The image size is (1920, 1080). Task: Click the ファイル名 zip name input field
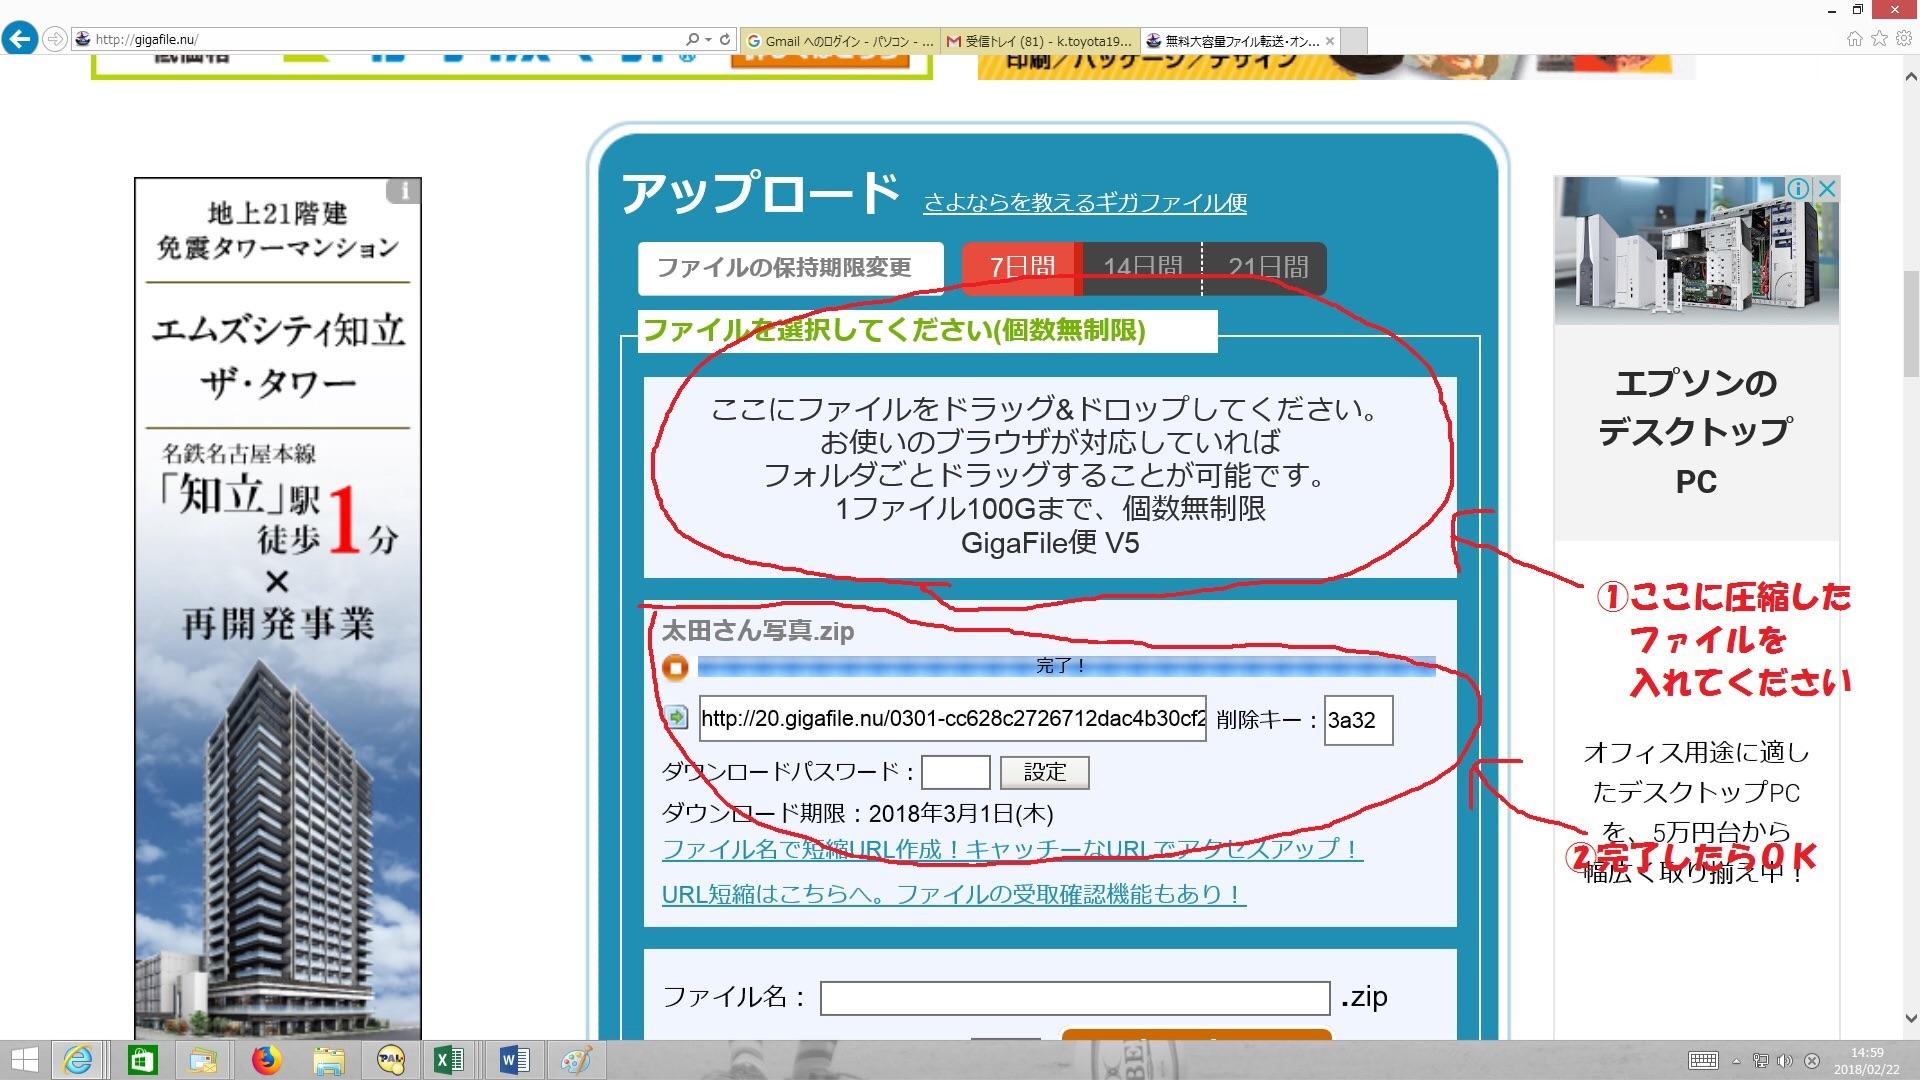1075,998
